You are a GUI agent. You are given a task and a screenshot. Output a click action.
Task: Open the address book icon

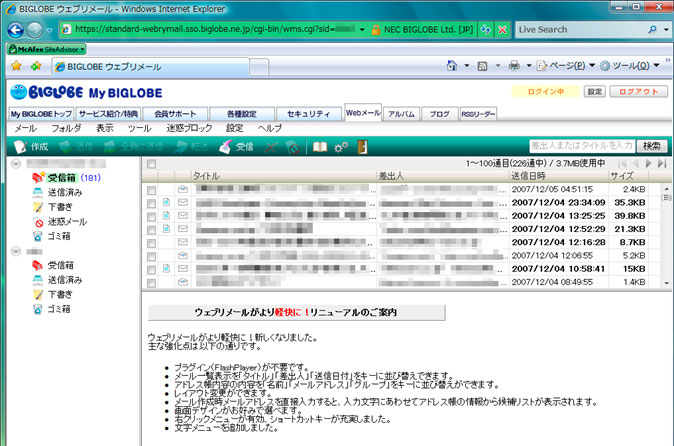point(320,147)
